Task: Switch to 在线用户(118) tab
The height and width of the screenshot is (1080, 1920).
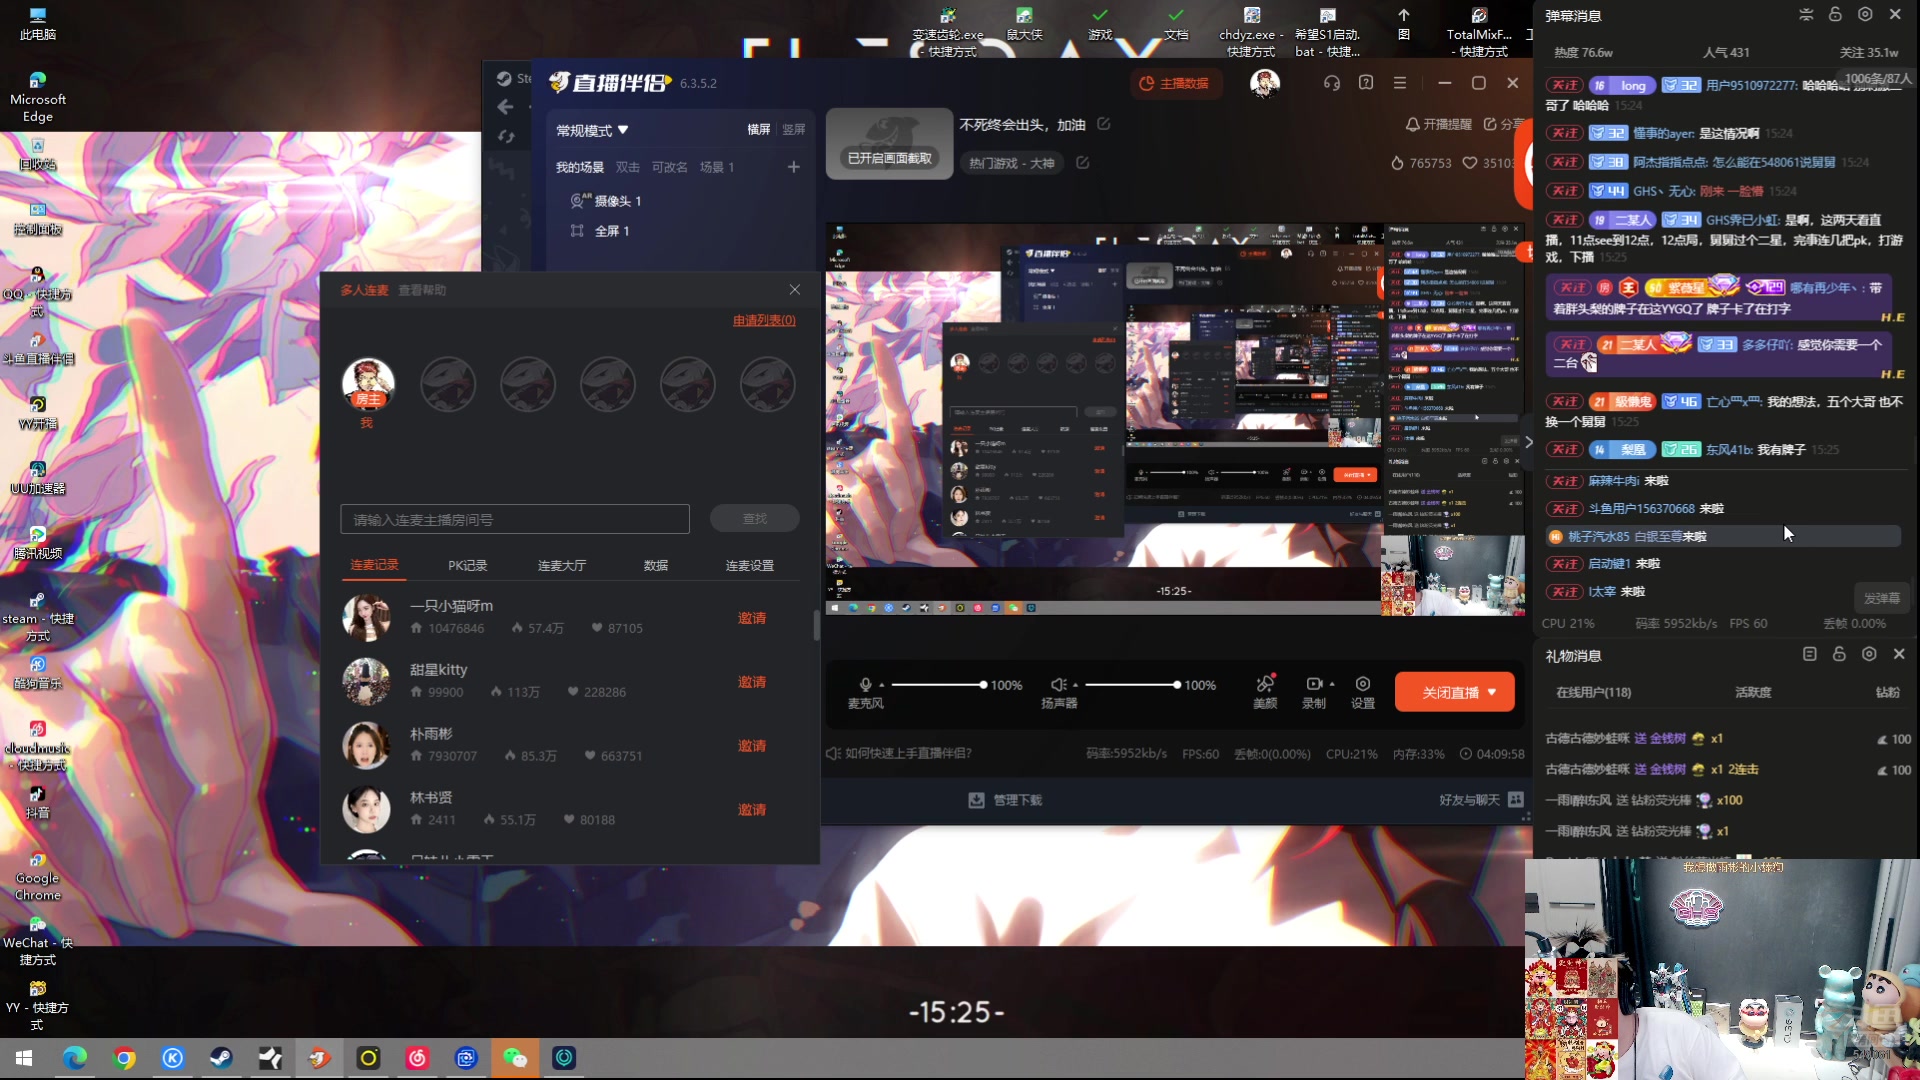Action: coord(1593,692)
